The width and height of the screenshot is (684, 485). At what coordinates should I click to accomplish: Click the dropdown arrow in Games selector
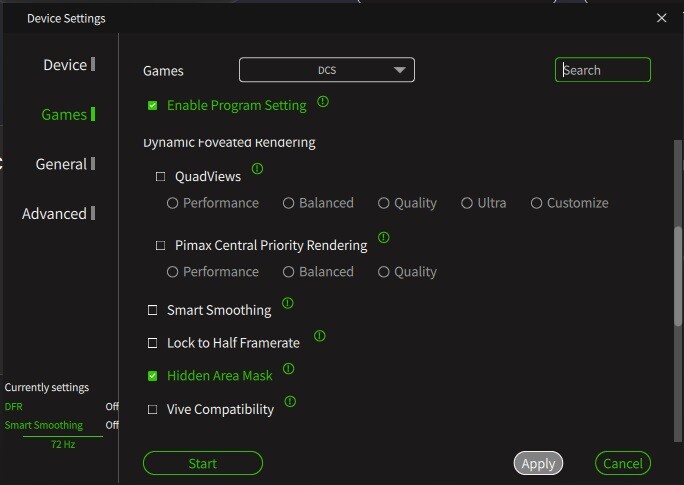click(x=400, y=70)
